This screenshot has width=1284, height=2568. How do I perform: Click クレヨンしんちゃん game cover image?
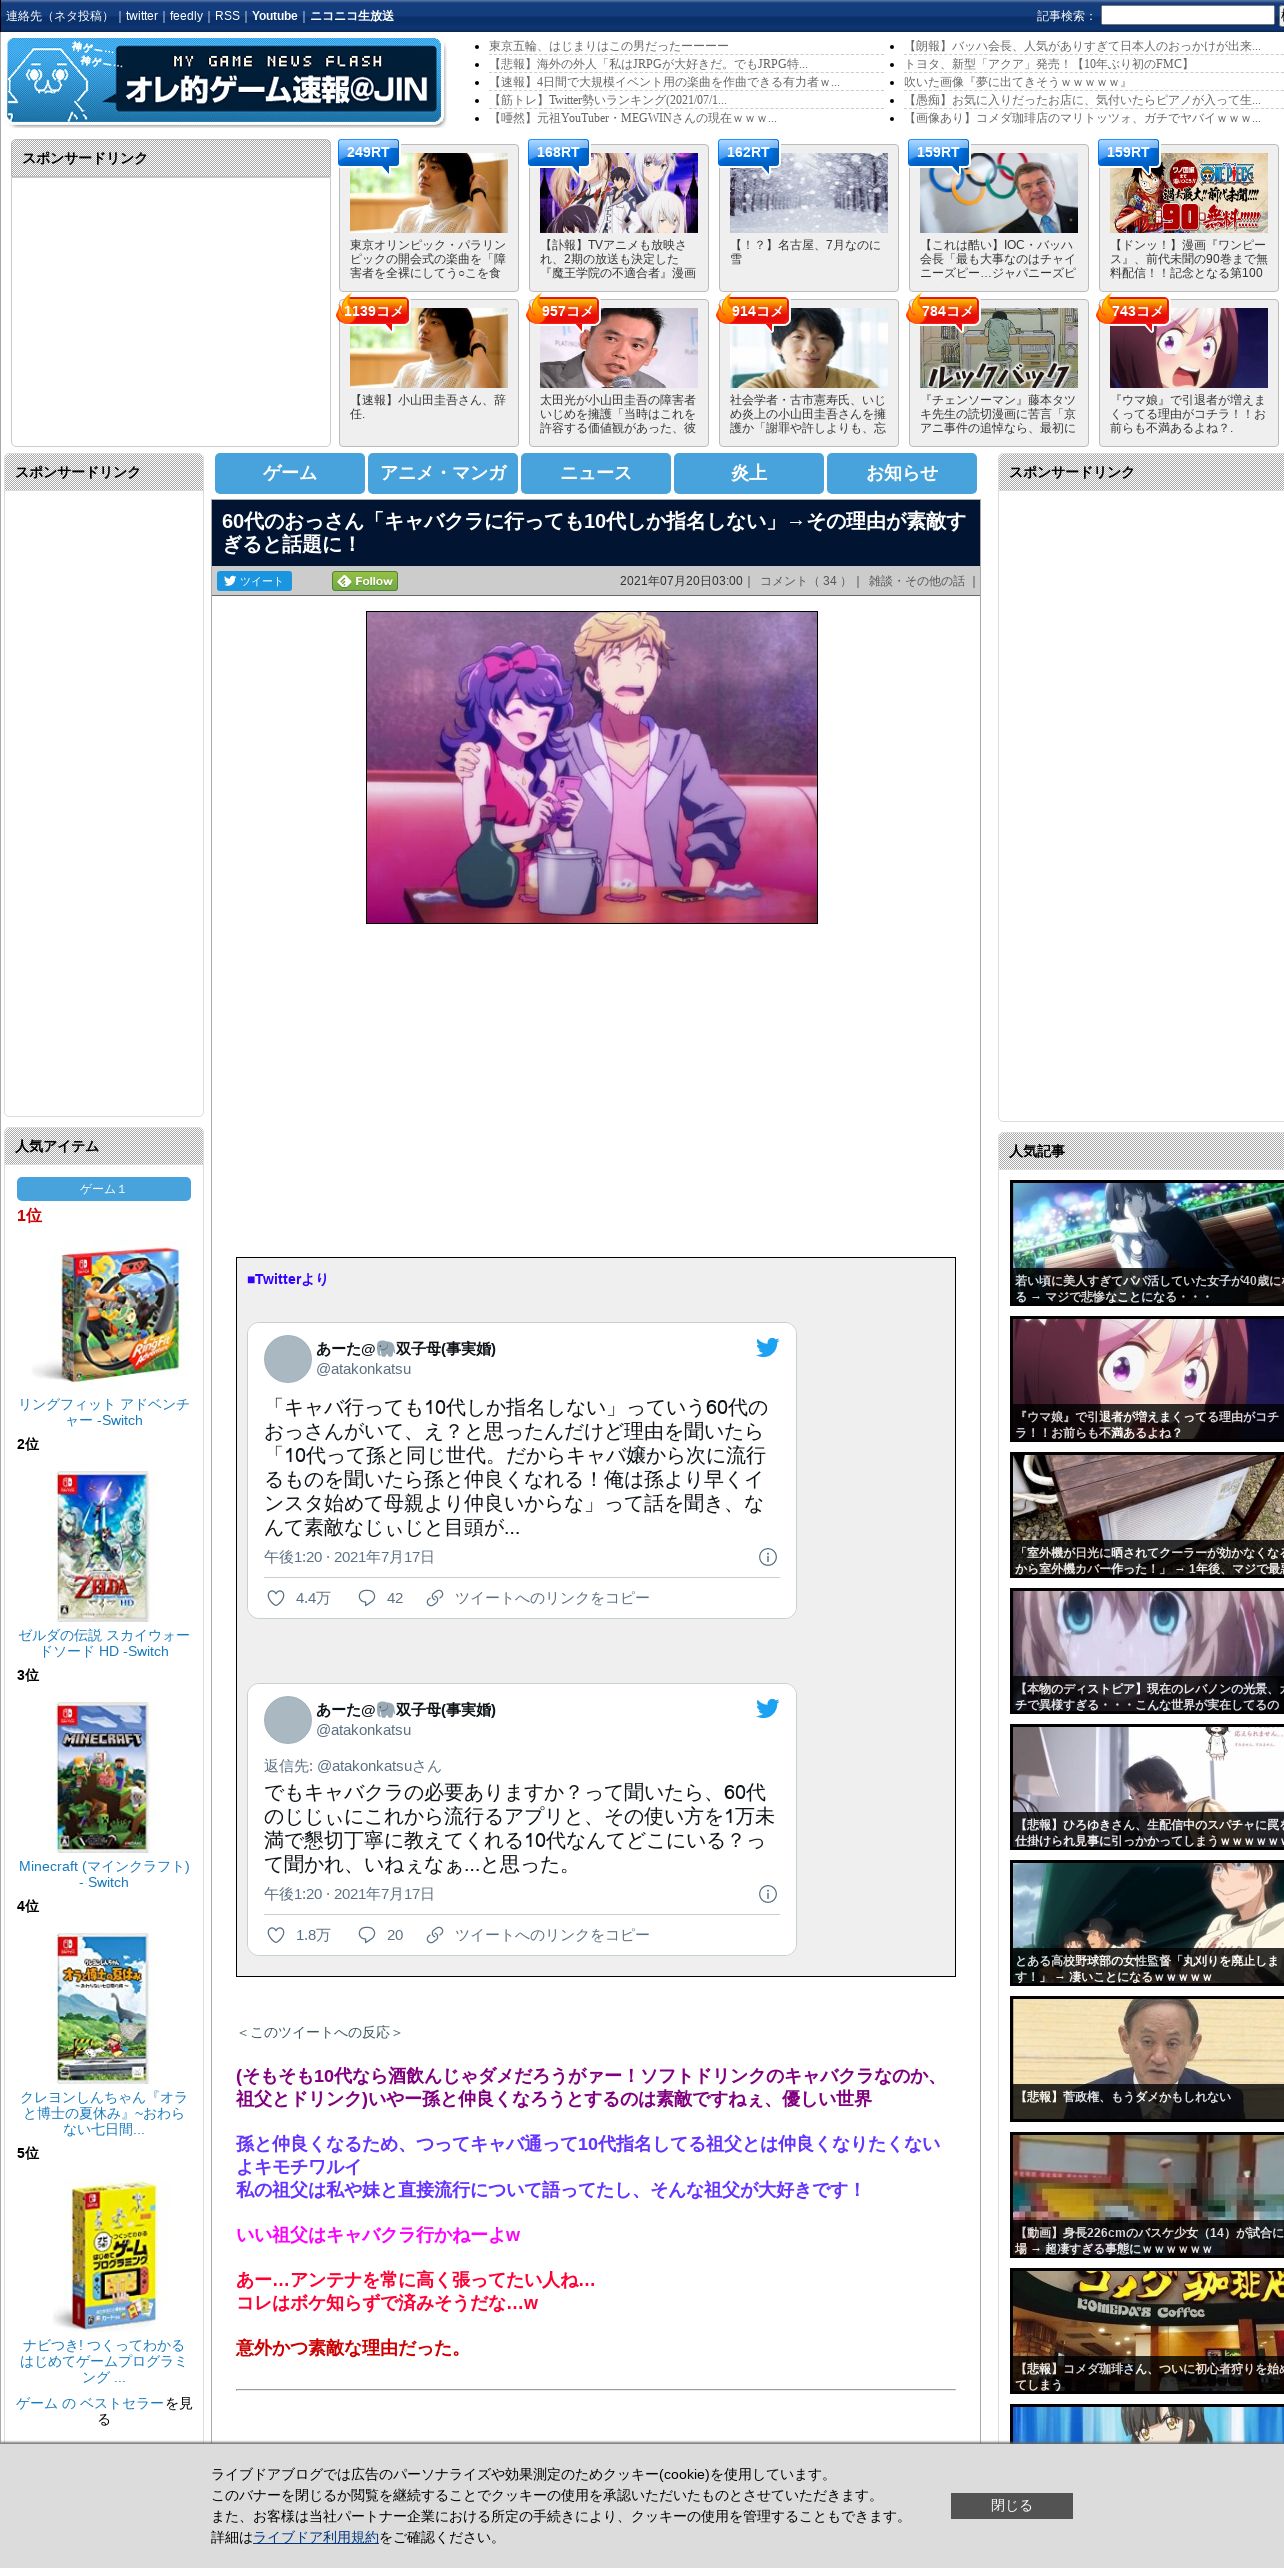point(102,2008)
